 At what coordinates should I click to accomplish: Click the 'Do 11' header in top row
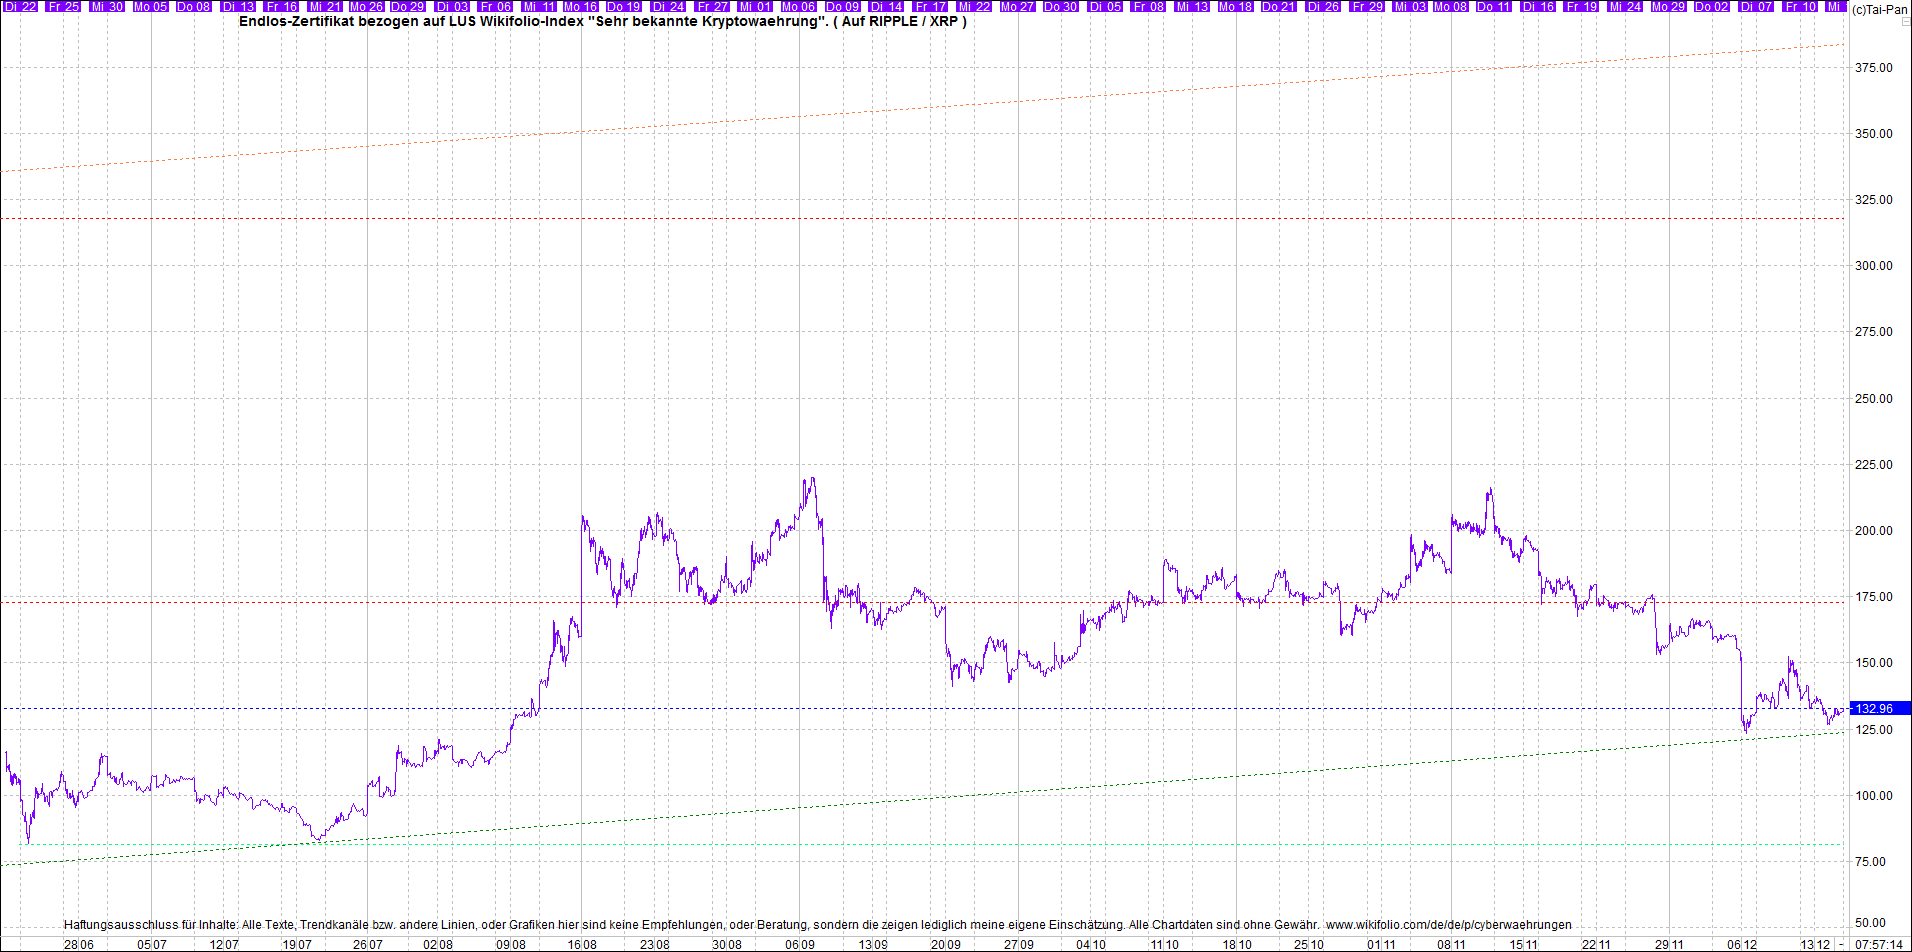1494,7
